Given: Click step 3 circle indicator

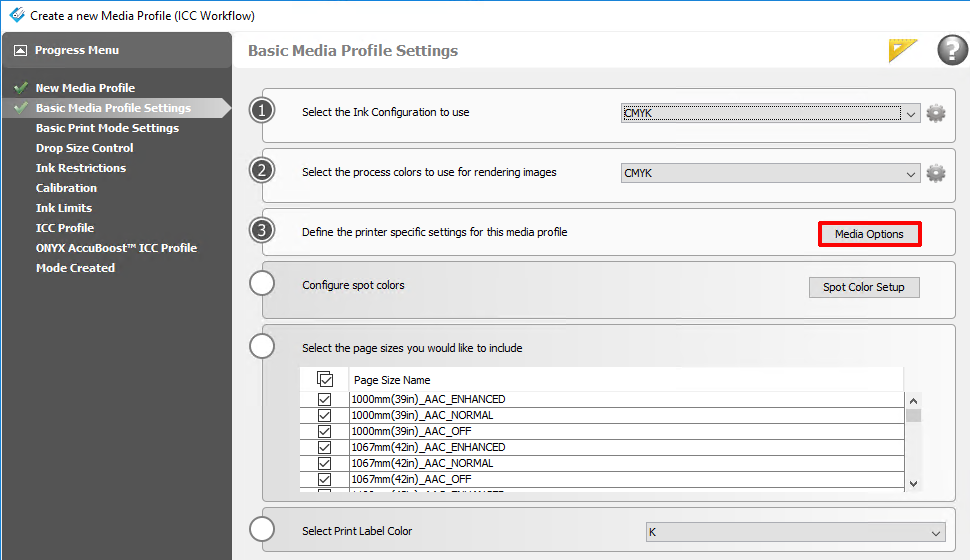Looking at the screenshot, I should [262, 231].
